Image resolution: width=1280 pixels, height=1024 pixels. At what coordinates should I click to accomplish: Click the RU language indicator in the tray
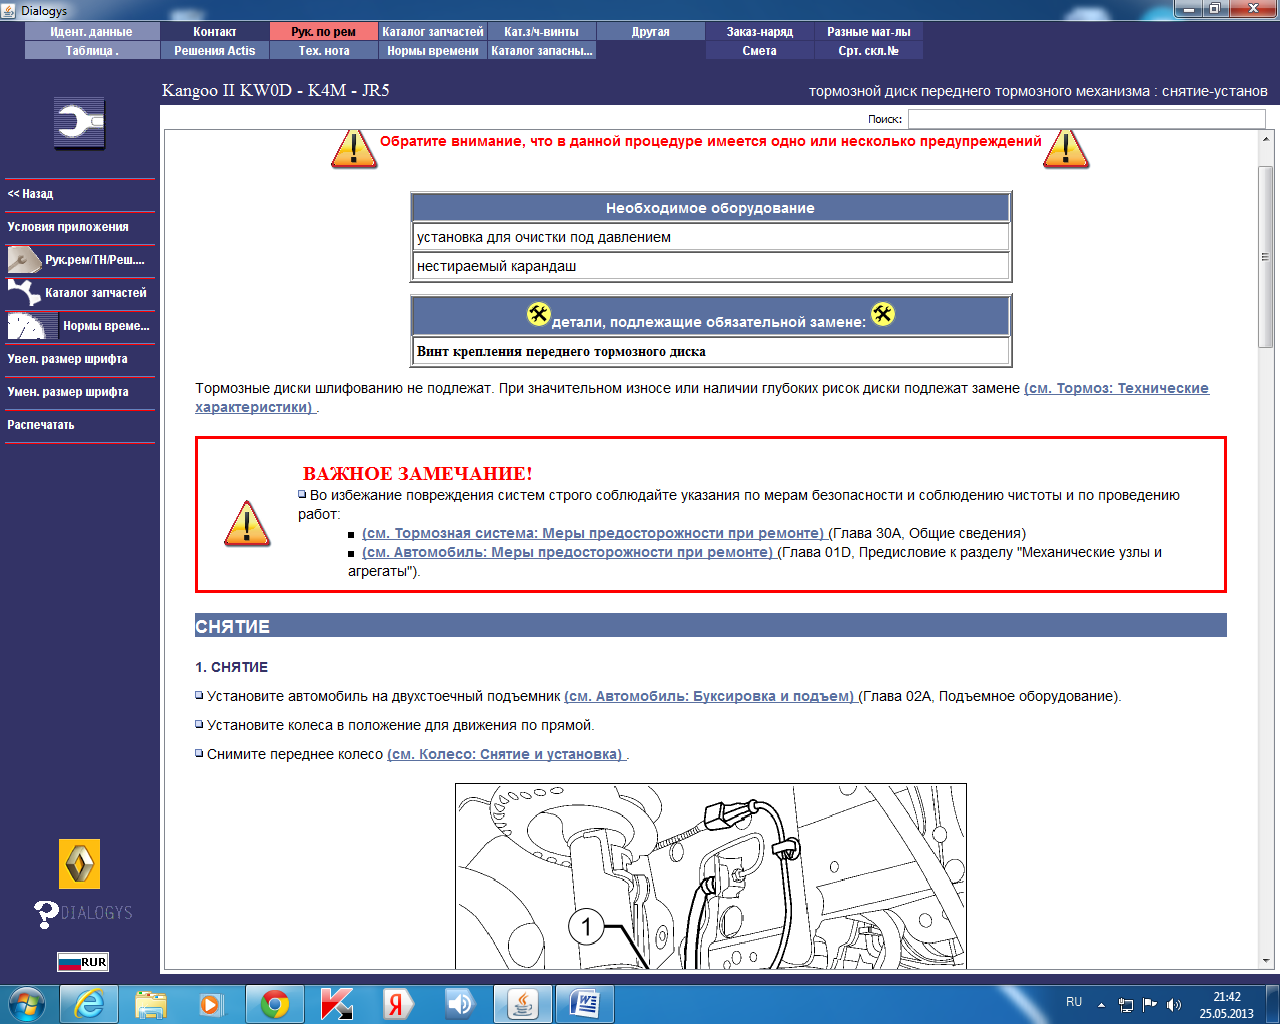pyautogui.click(x=1074, y=1002)
